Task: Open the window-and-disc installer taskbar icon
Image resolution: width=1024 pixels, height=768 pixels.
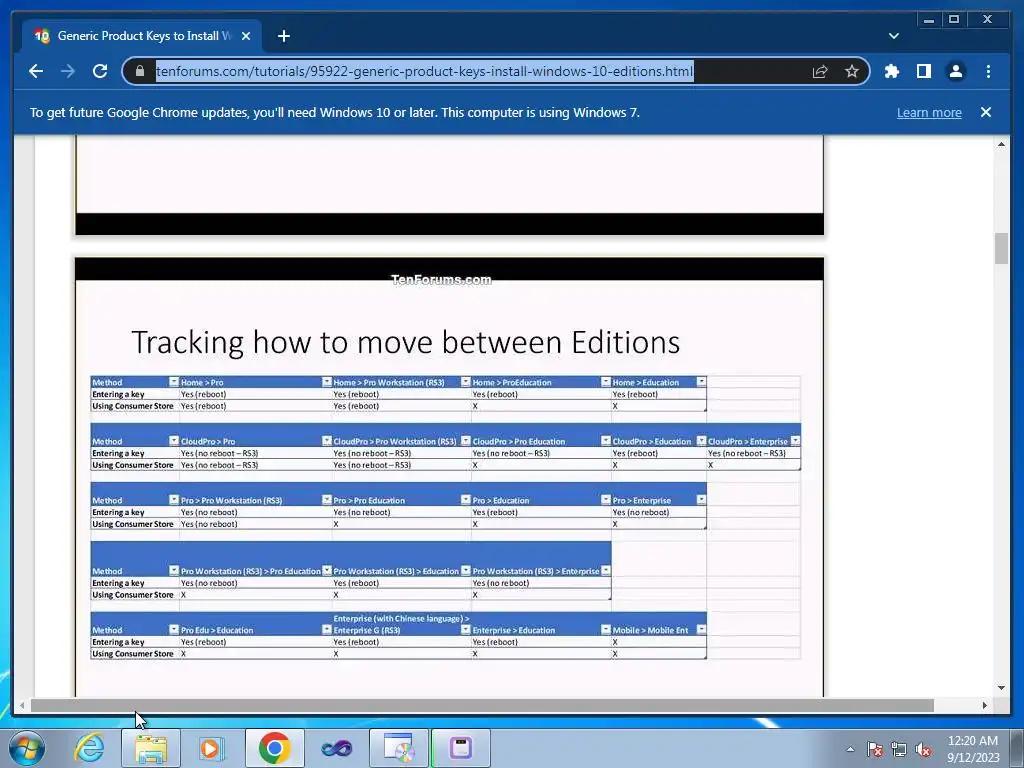Action: point(398,748)
